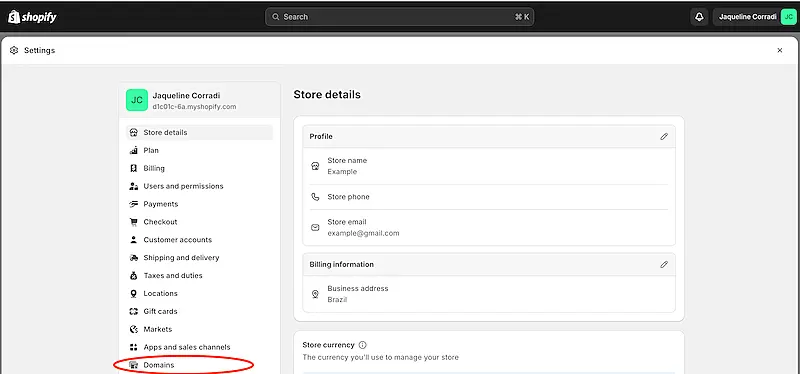Close the Settings panel
The width and height of the screenshot is (800, 374).
pyautogui.click(x=780, y=51)
